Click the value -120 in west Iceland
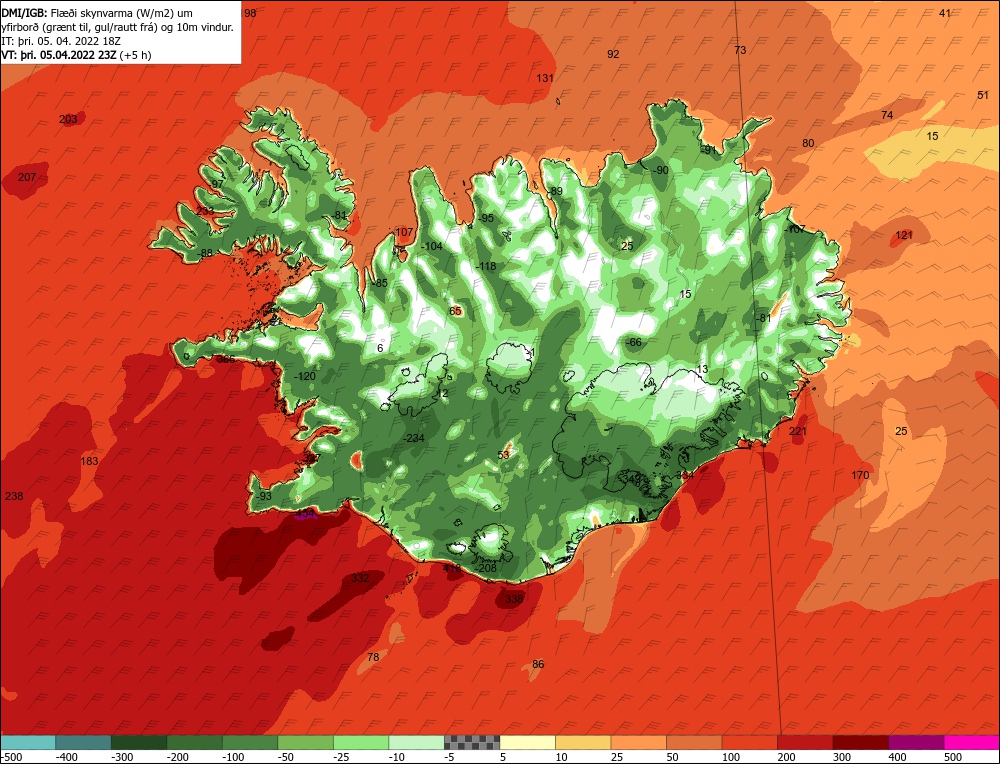Screen dimensions: 1000x764 [x=305, y=376]
